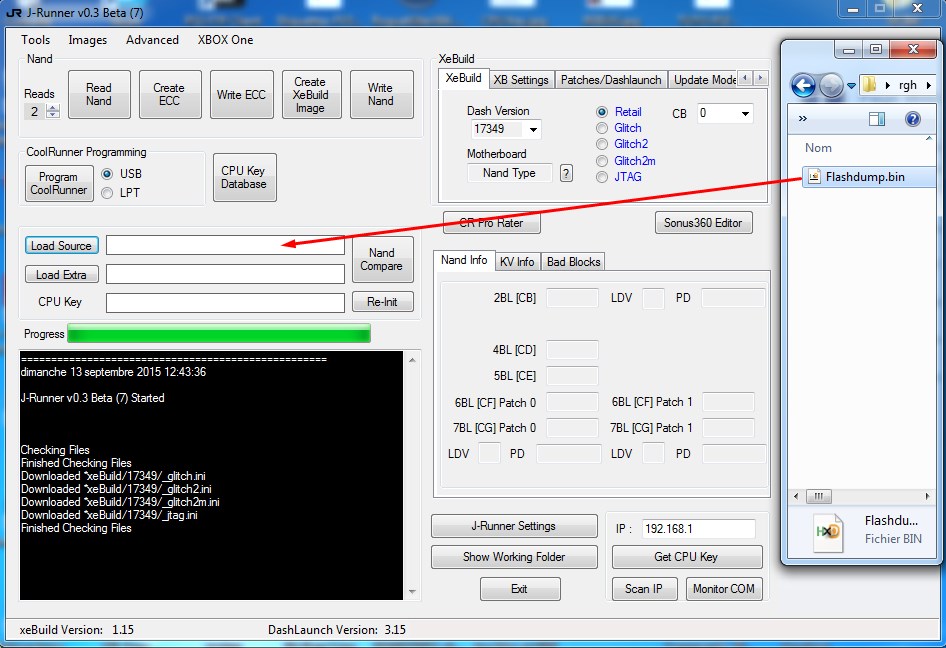Screen dimensions: 946x648
Task: Click the Get CPU Key button
Action: (x=687, y=557)
